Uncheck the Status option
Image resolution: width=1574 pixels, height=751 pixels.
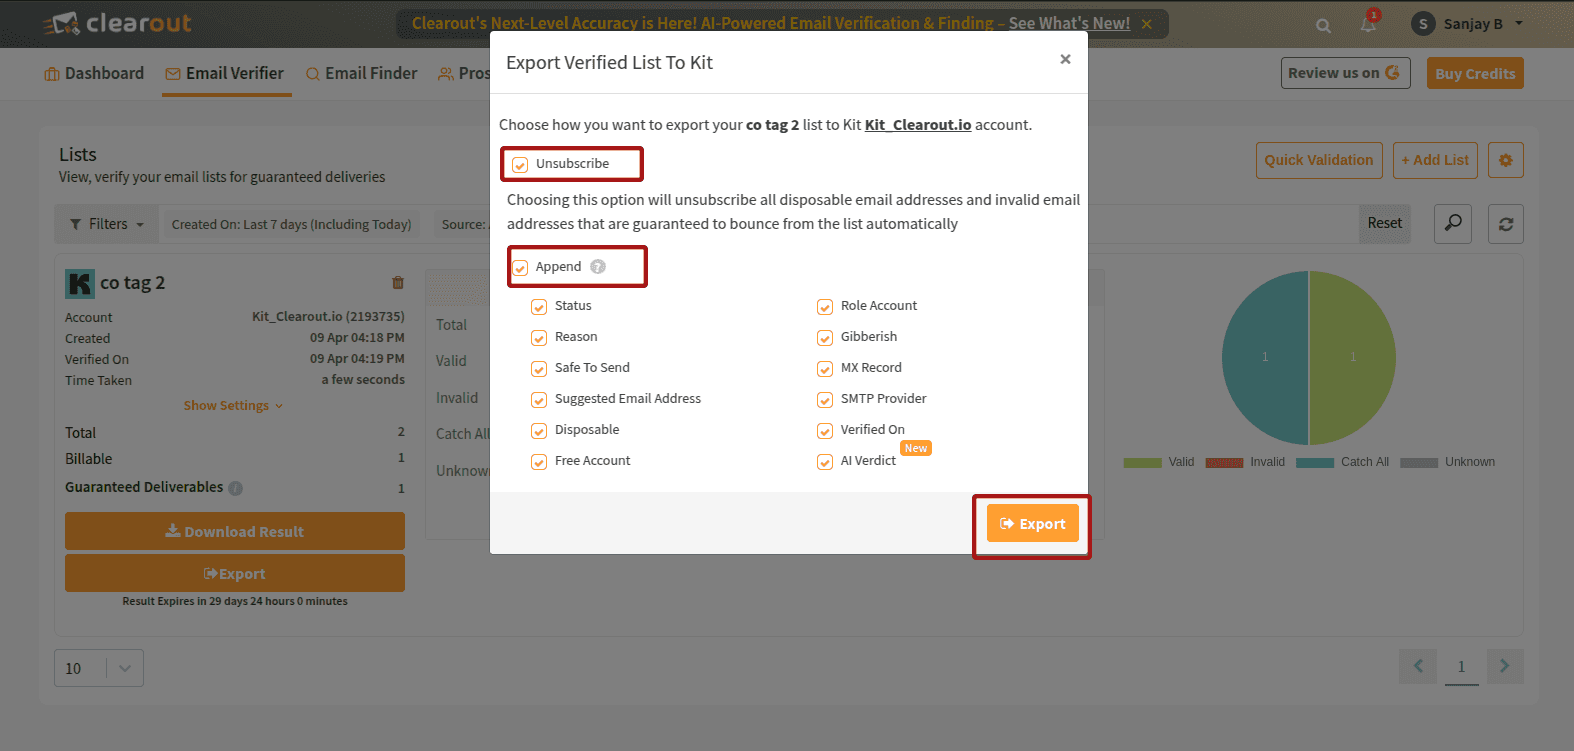pyautogui.click(x=539, y=307)
